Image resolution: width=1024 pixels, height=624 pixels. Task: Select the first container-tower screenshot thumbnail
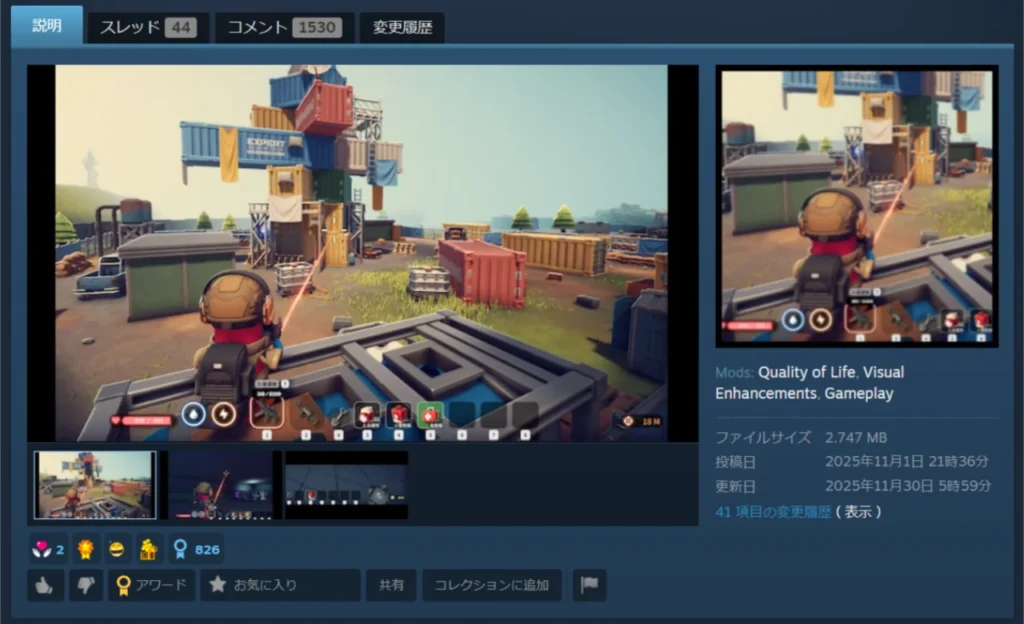click(x=95, y=485)
